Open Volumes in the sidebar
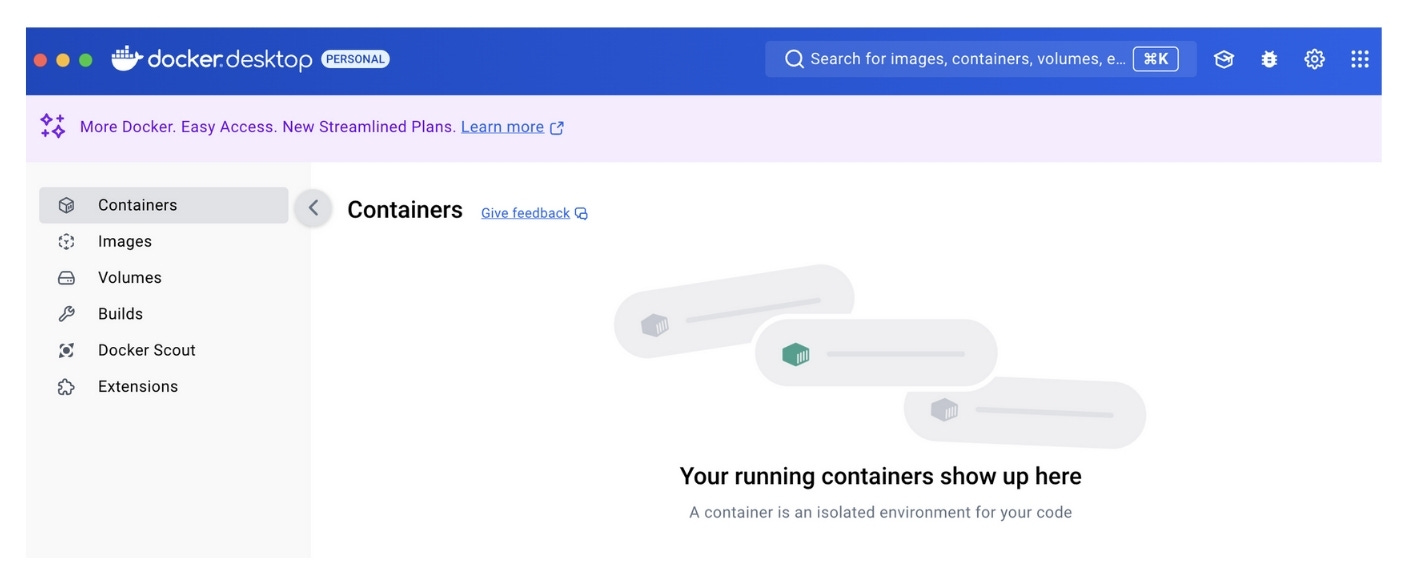The image size is (1408, 587). 164,278
